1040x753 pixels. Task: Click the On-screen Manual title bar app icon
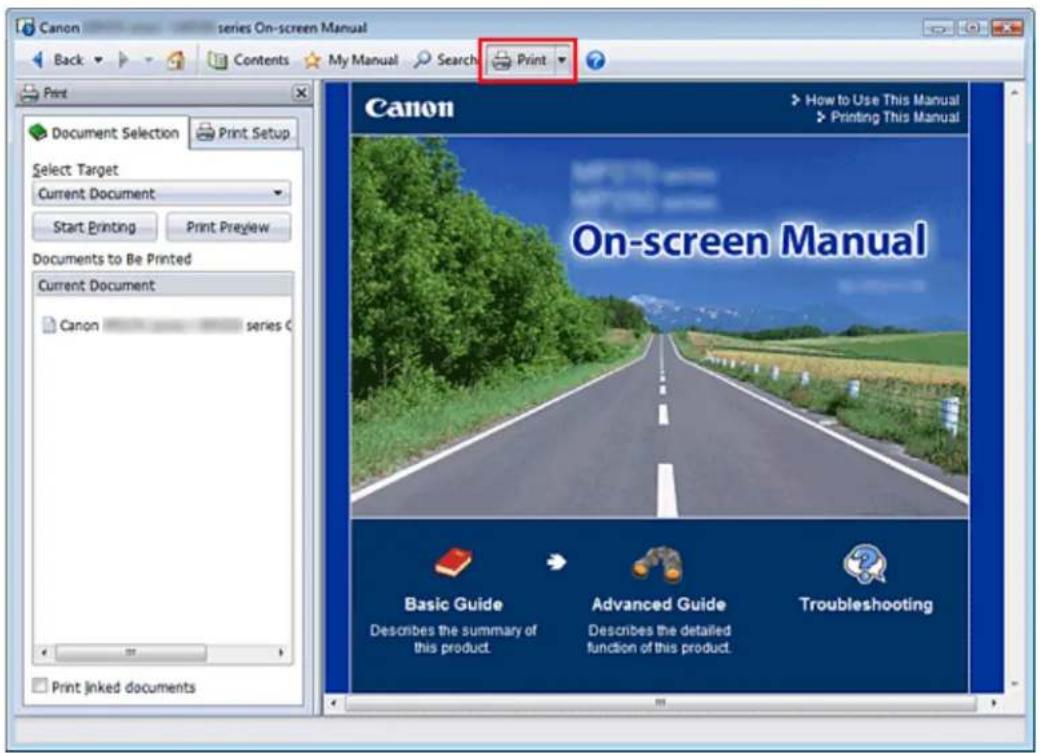click(x=25, y=27)
